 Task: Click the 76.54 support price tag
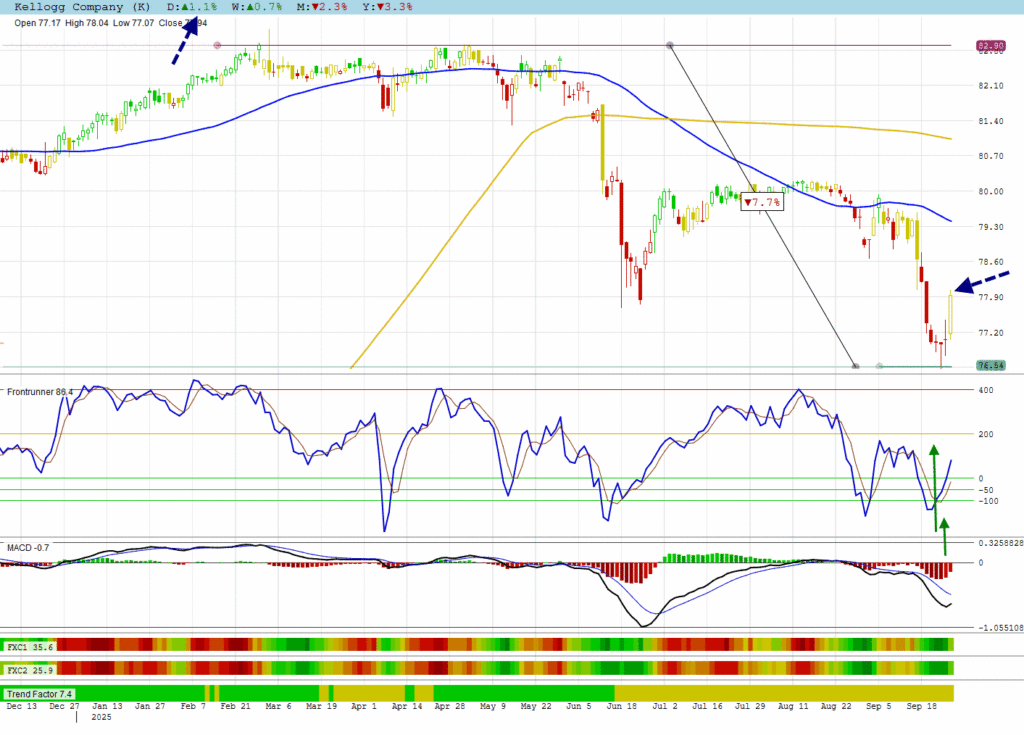[990, 366]
